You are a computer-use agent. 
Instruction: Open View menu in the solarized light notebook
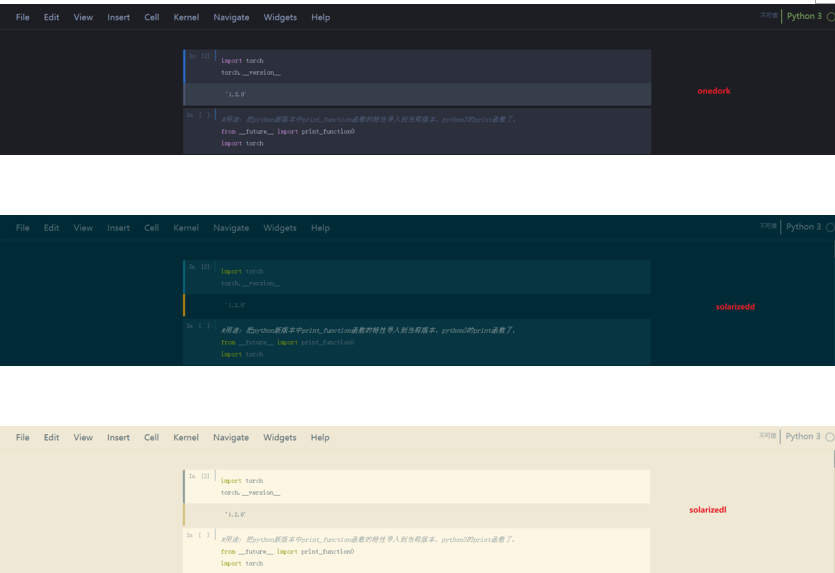pos(83,437)
